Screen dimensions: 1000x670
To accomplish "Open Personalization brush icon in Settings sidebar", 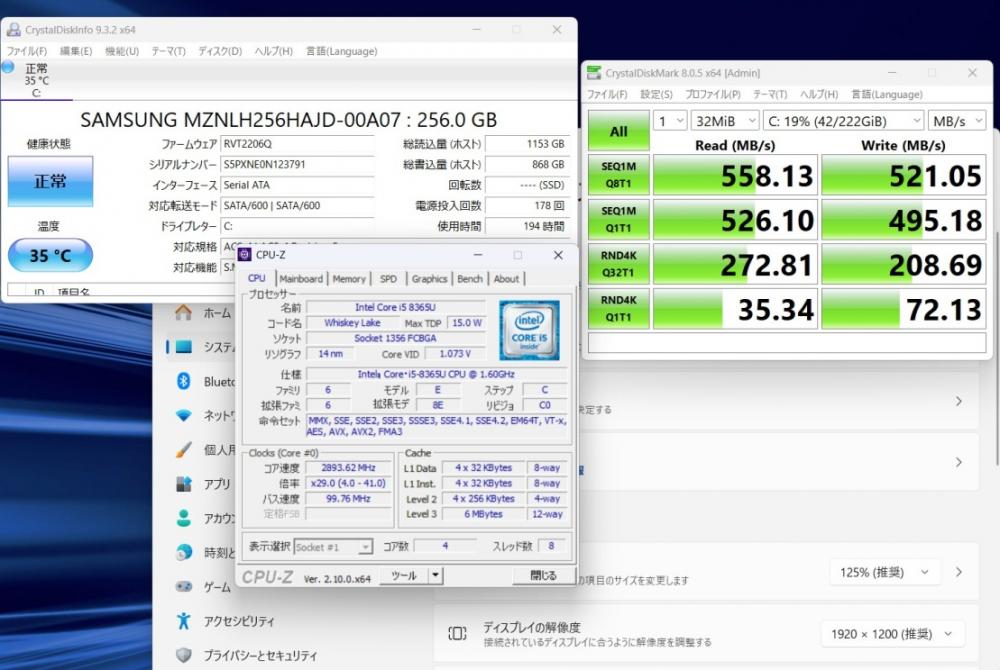I will (x=184, y=449).
